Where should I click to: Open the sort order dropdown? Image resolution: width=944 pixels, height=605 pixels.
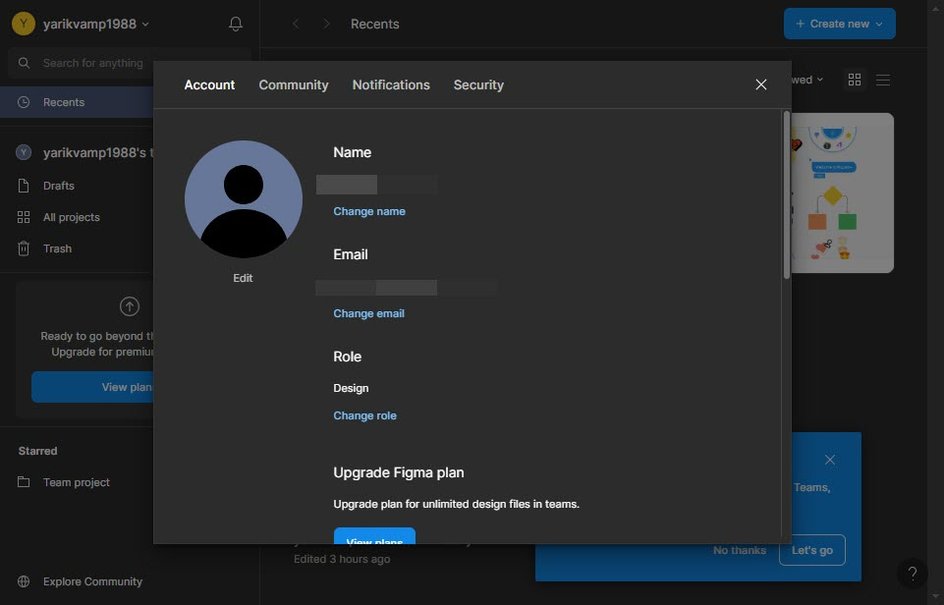(808, 80)
